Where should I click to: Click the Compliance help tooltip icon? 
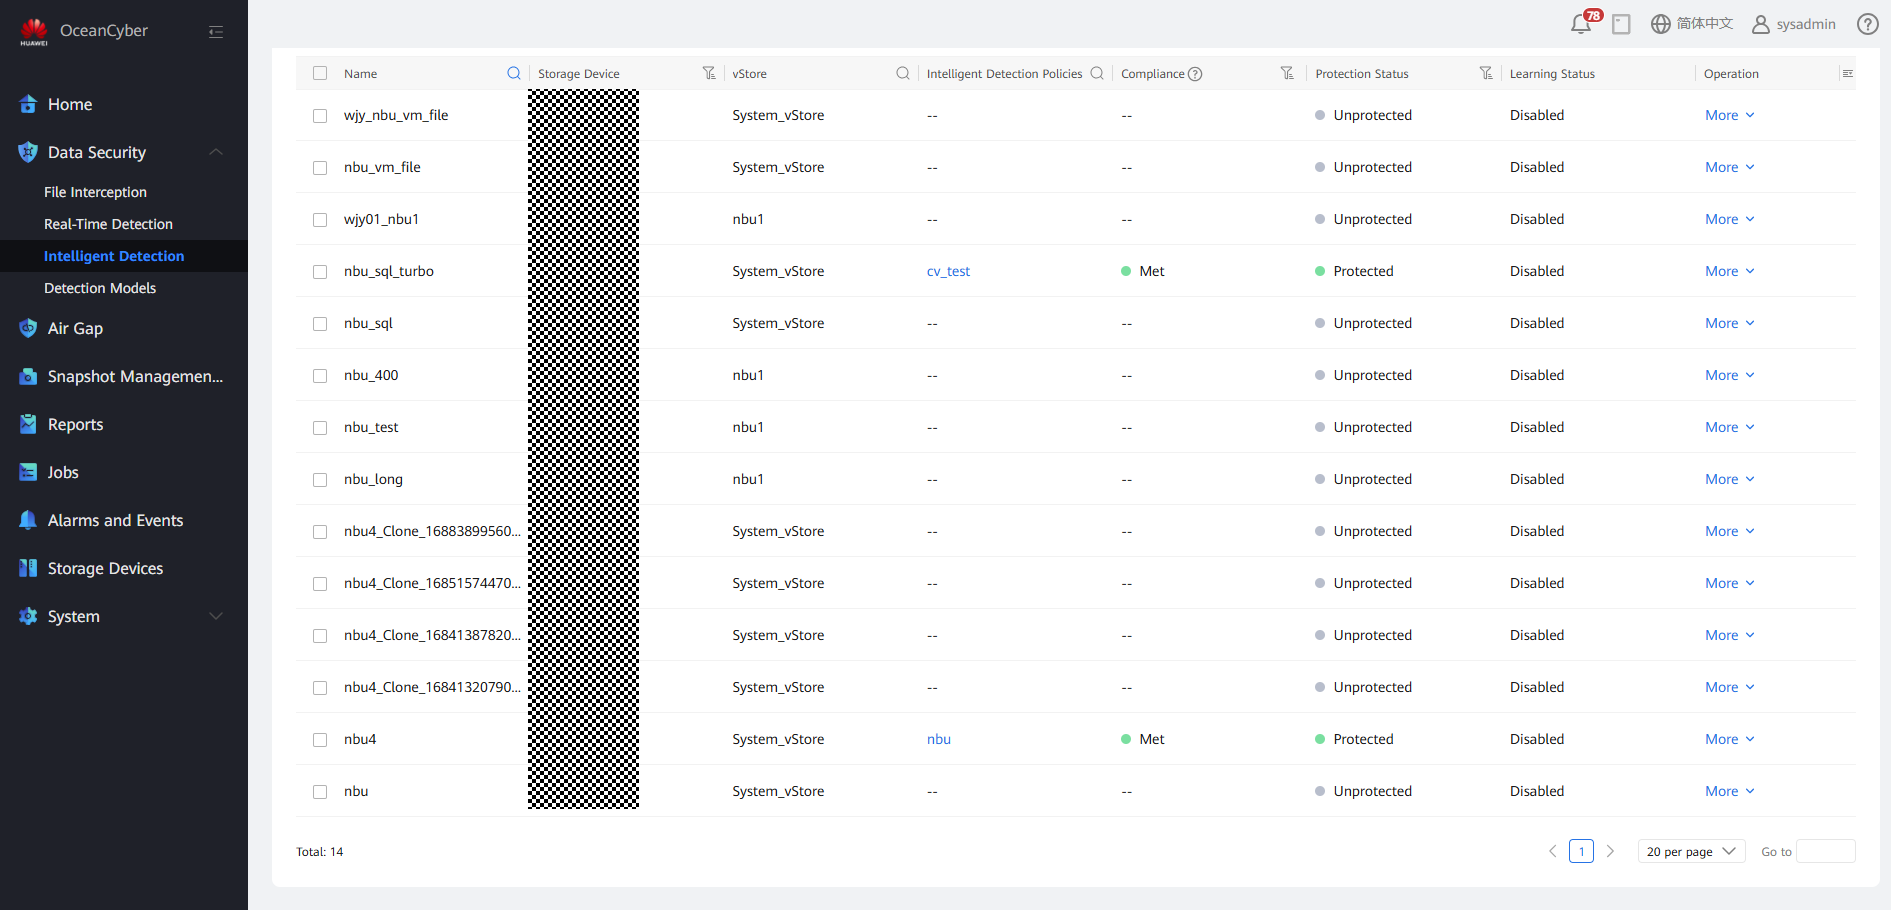pyautogui.click(x=1195, y=74)
